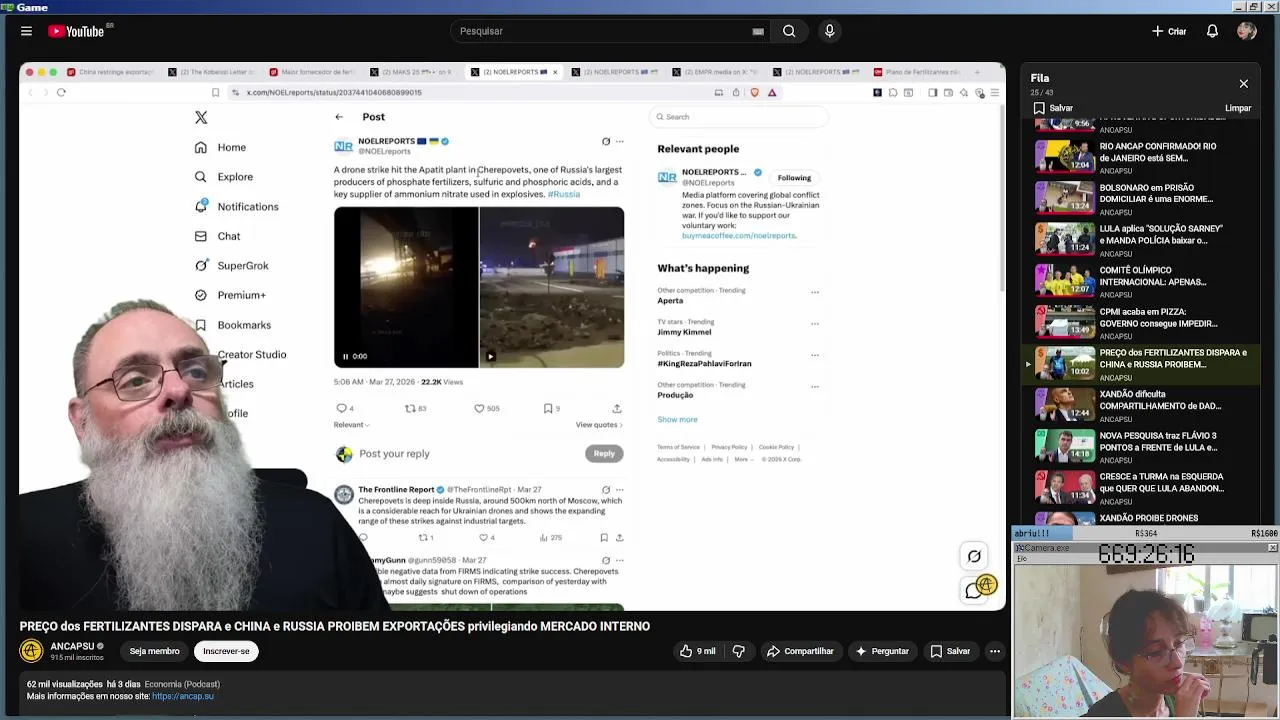Like the video (9 mil)
Viewport: 1280px width, 720px height.
point(697,651)
